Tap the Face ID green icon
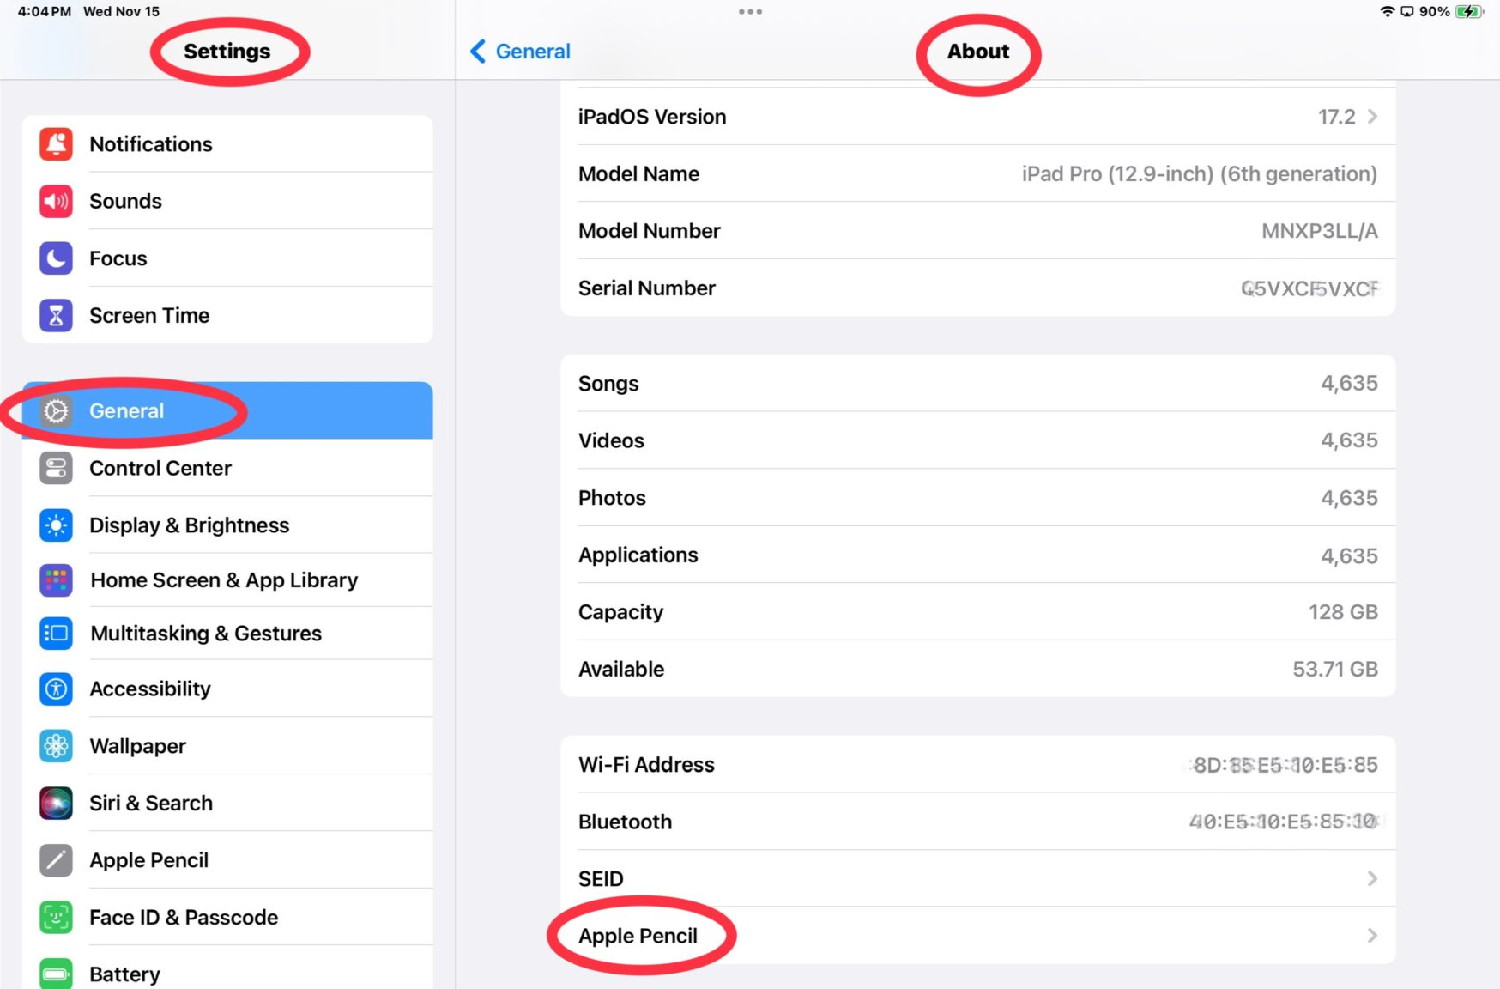Viewport: 1500px width, 989px height. 56,917
